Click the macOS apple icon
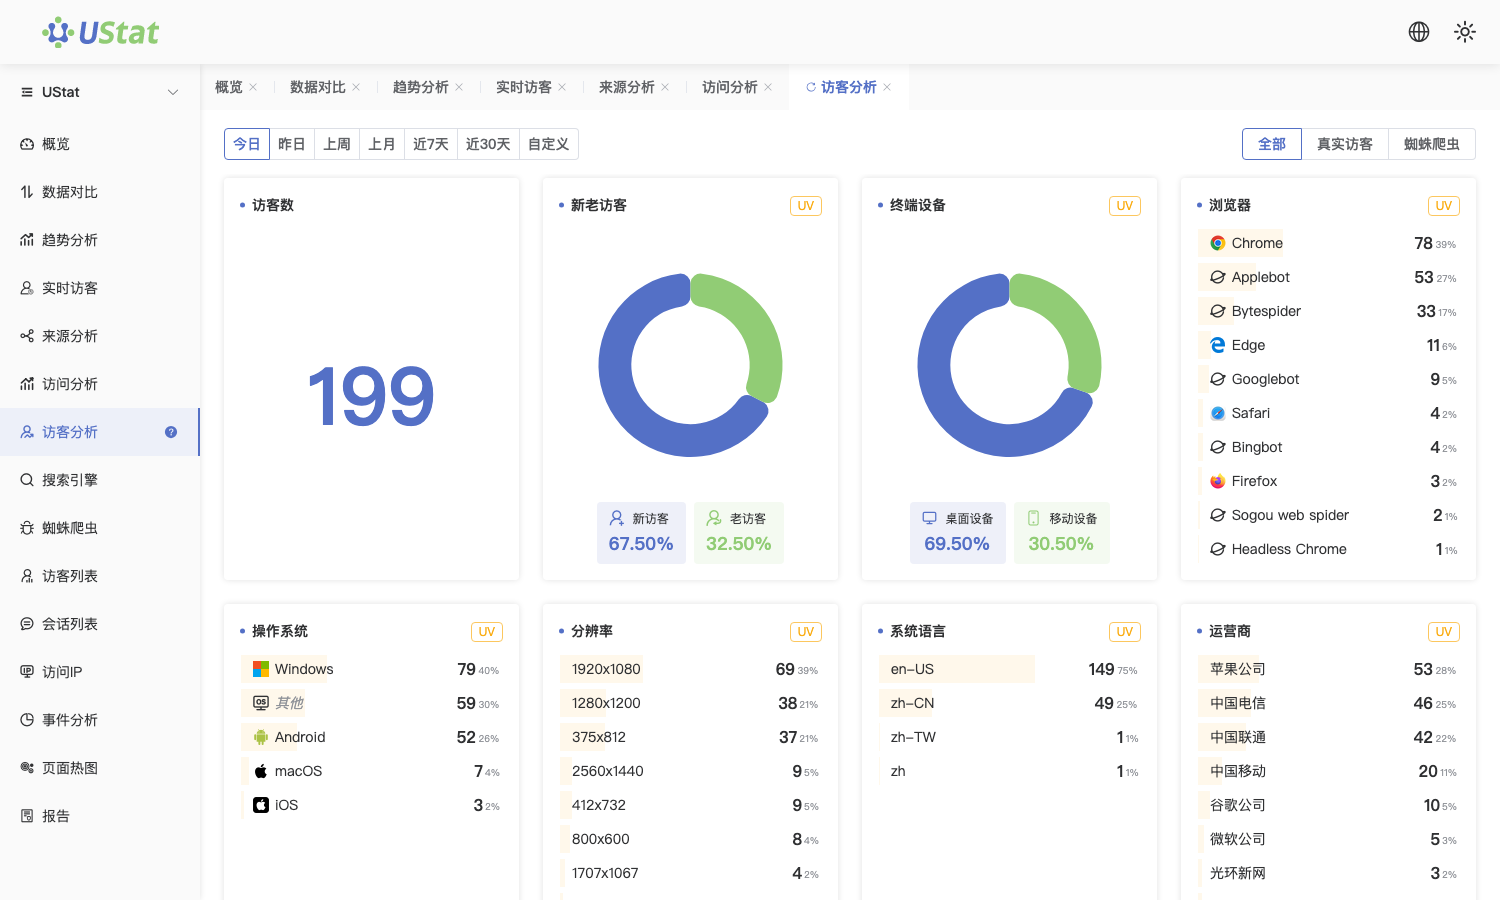The height and width of the screenshot is (900, 1500). click(261, 771)
